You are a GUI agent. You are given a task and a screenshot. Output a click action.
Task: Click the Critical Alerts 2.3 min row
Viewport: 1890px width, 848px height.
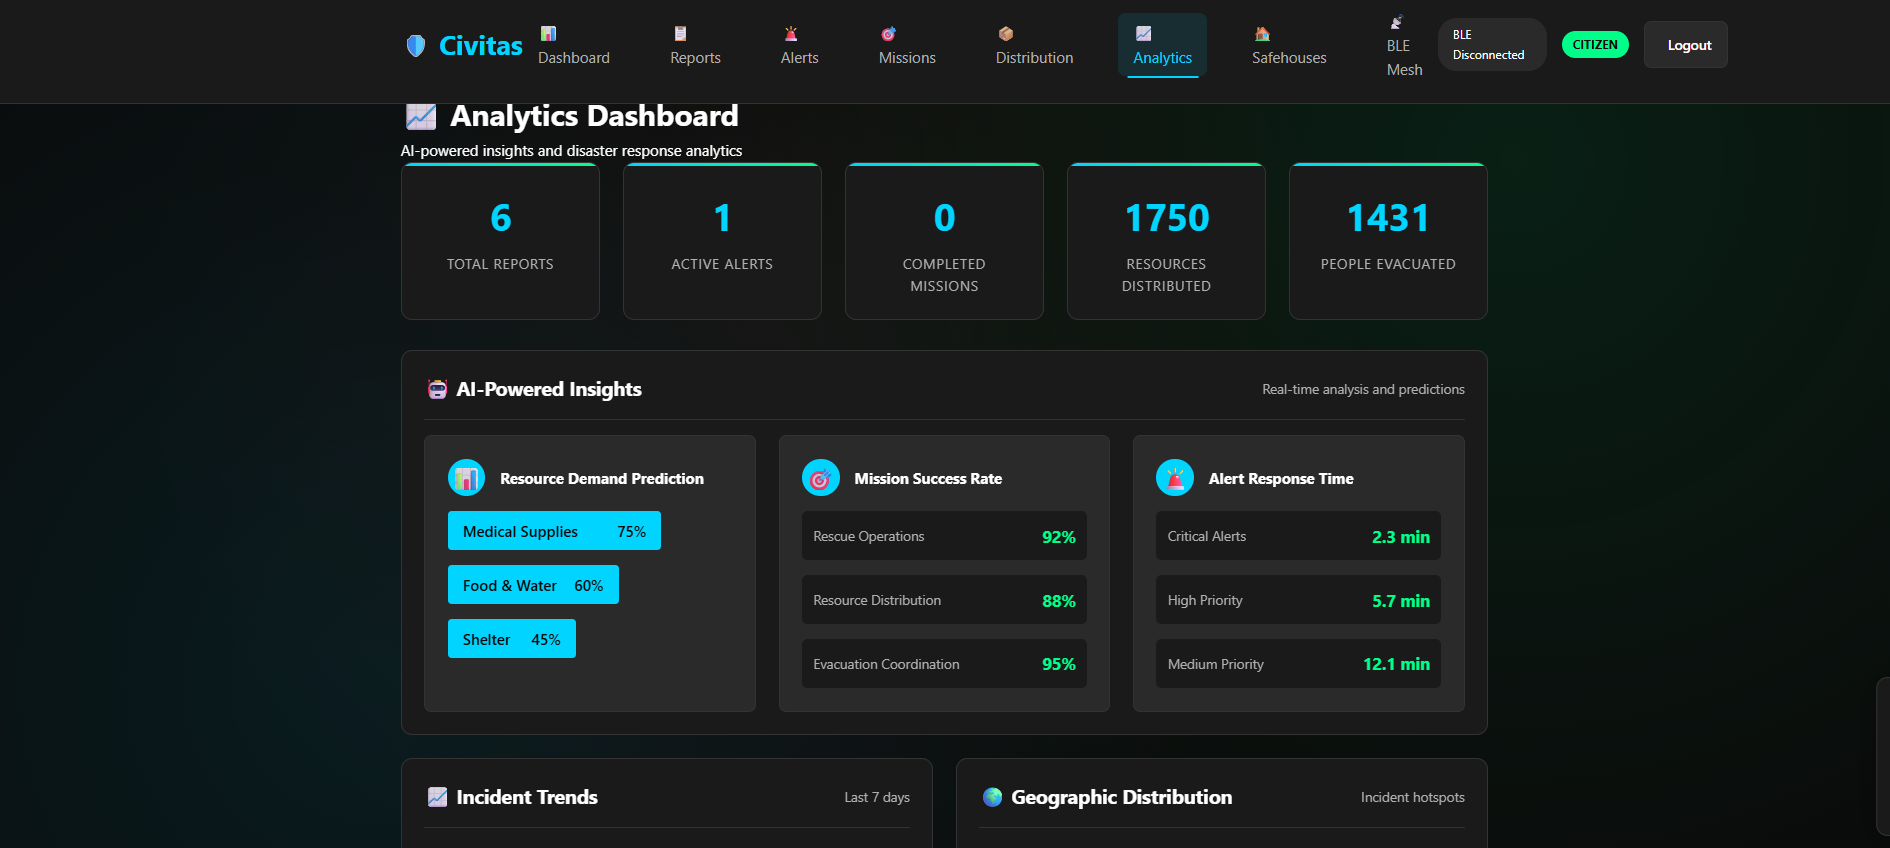pos(1298,536)
